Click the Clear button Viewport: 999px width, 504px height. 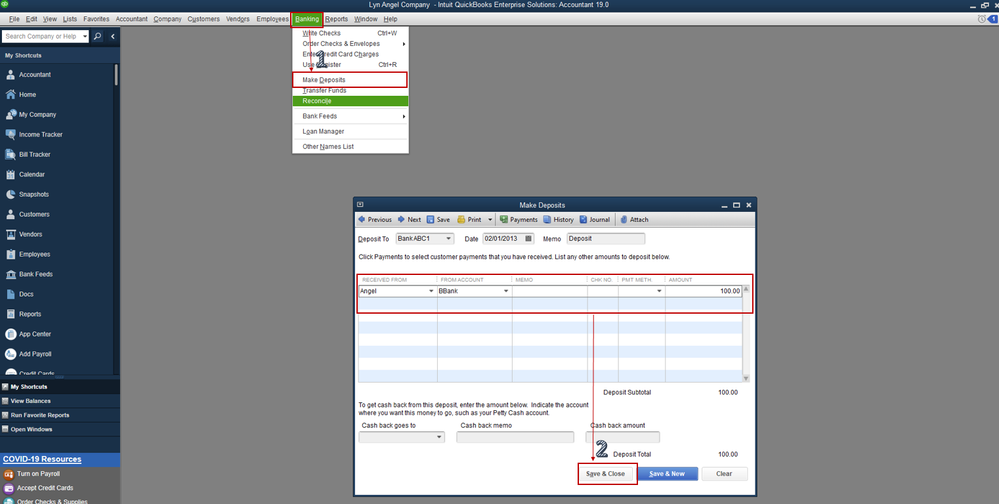724,474
